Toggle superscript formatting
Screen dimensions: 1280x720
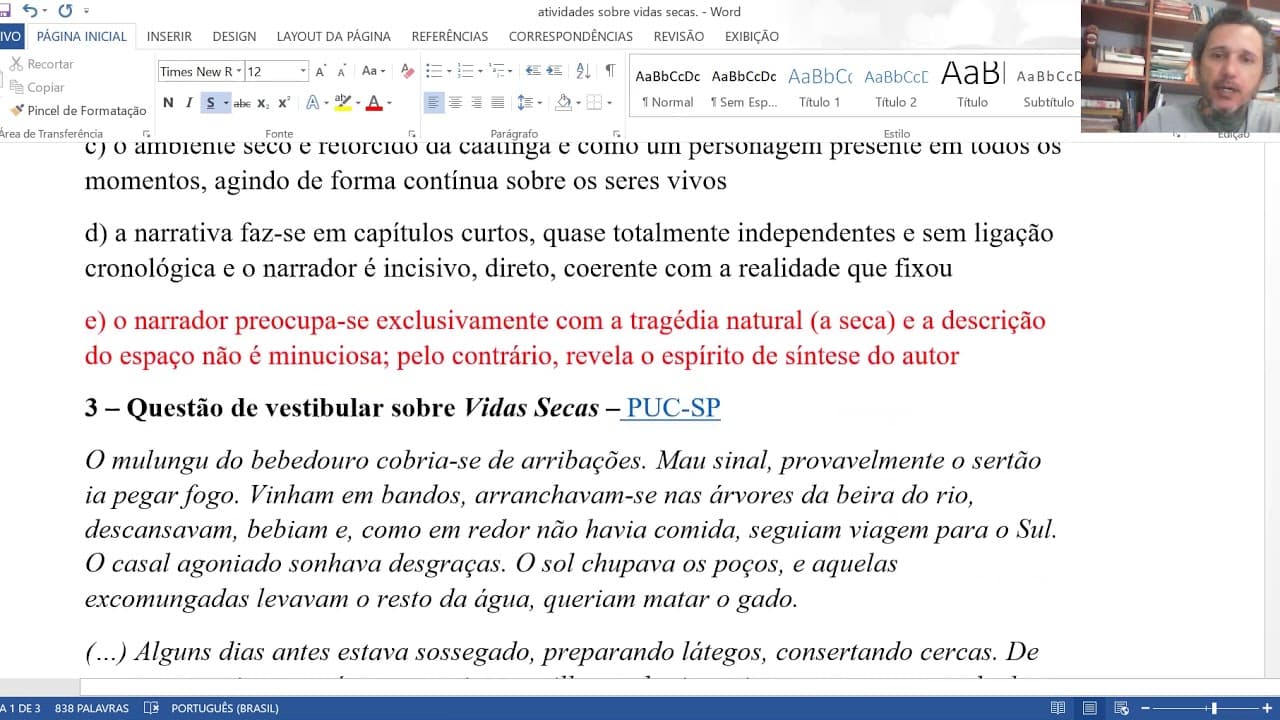(284, 103)
